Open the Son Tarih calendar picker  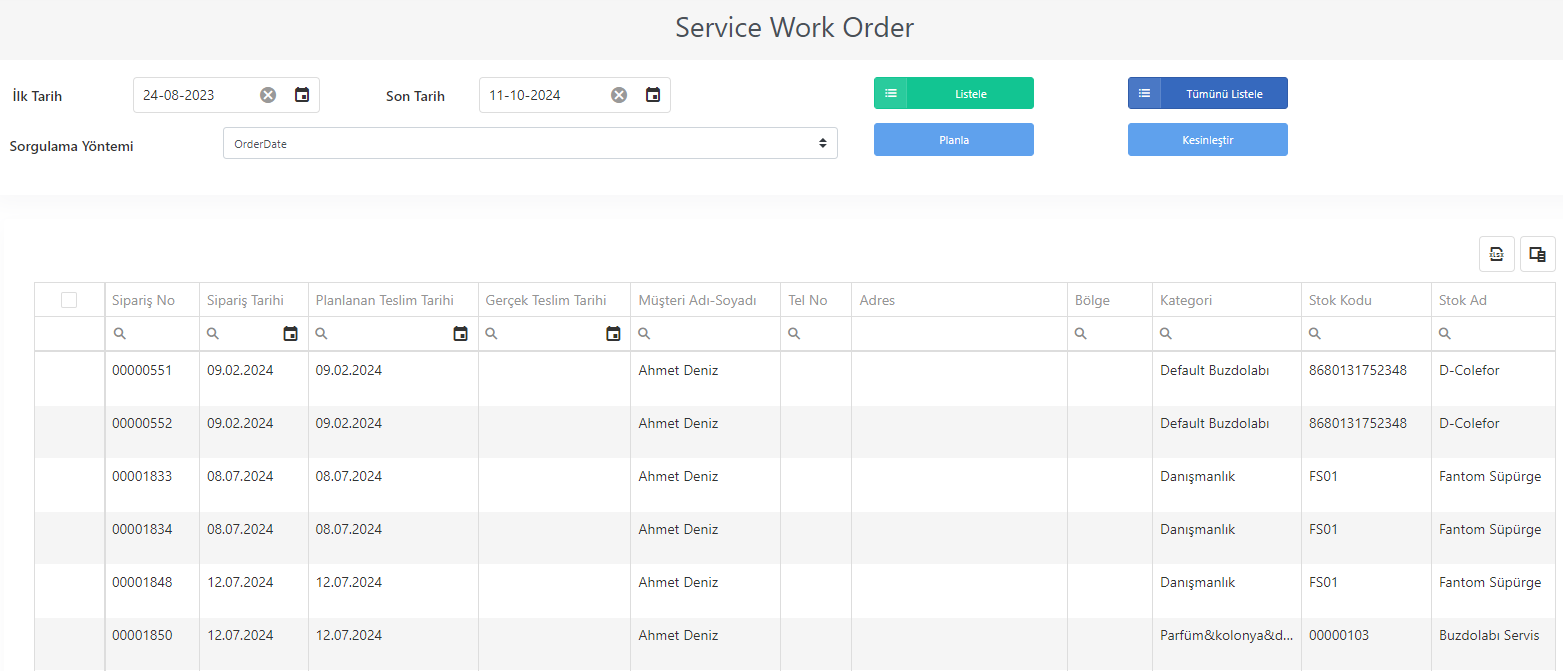(653, 95)
